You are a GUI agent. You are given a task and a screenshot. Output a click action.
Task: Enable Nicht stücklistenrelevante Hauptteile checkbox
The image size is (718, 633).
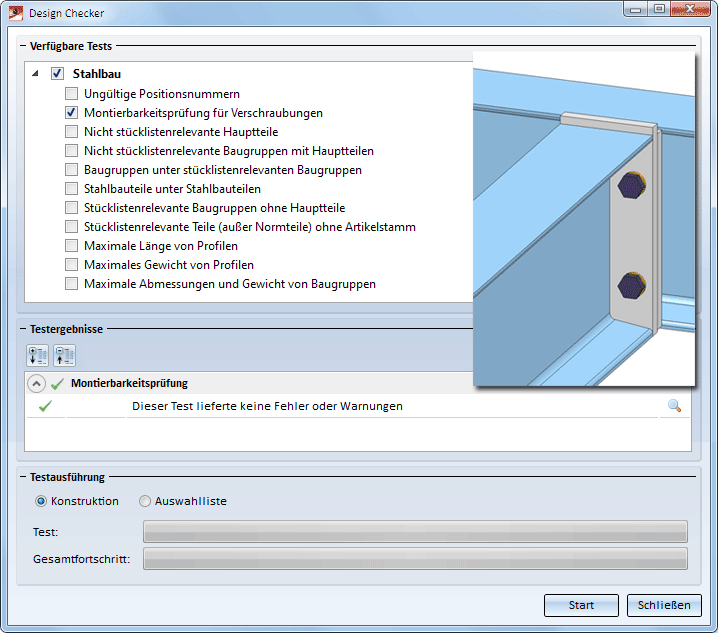coord(71,132)
